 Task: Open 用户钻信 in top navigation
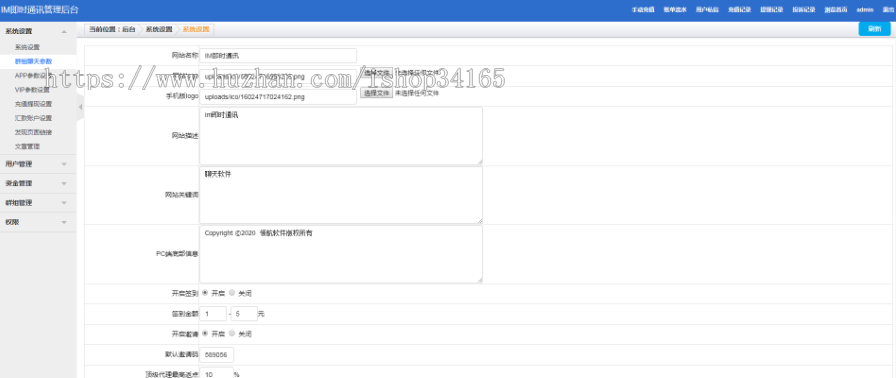tap(707, 10)
